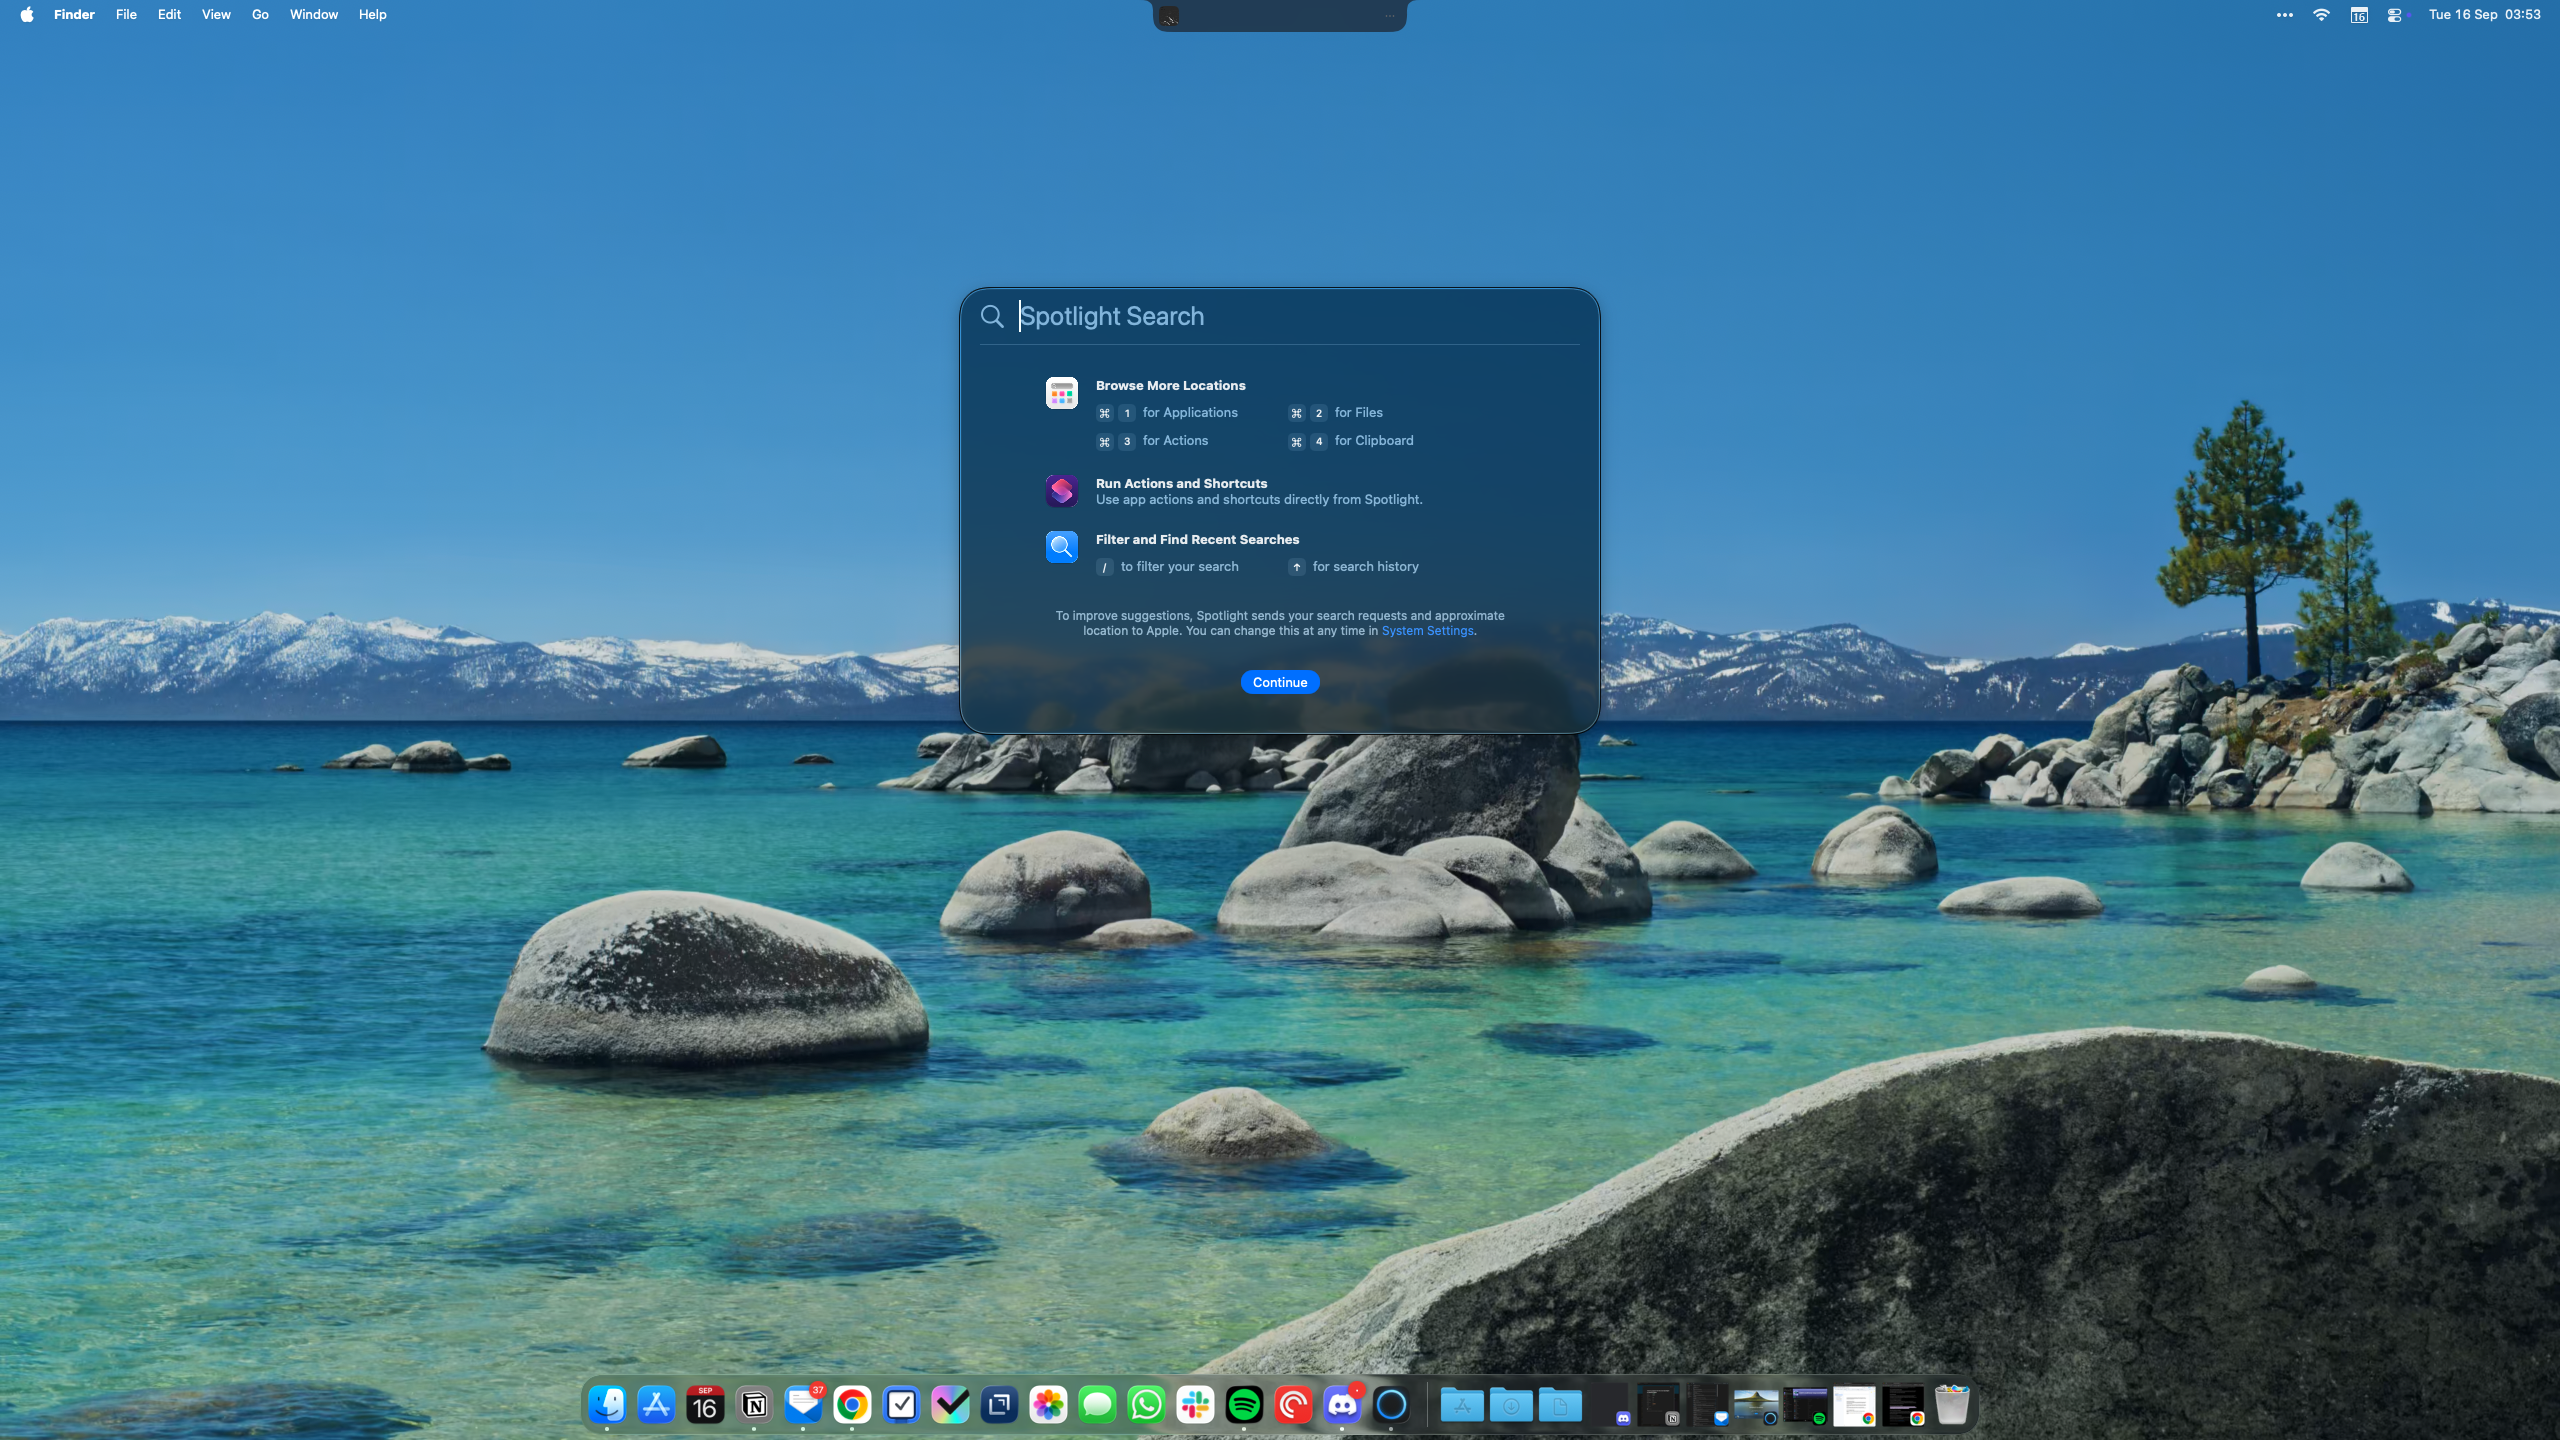Open Discord from the Dock
The height and width of the screenshot is (1440, 2560).
1341,1405
